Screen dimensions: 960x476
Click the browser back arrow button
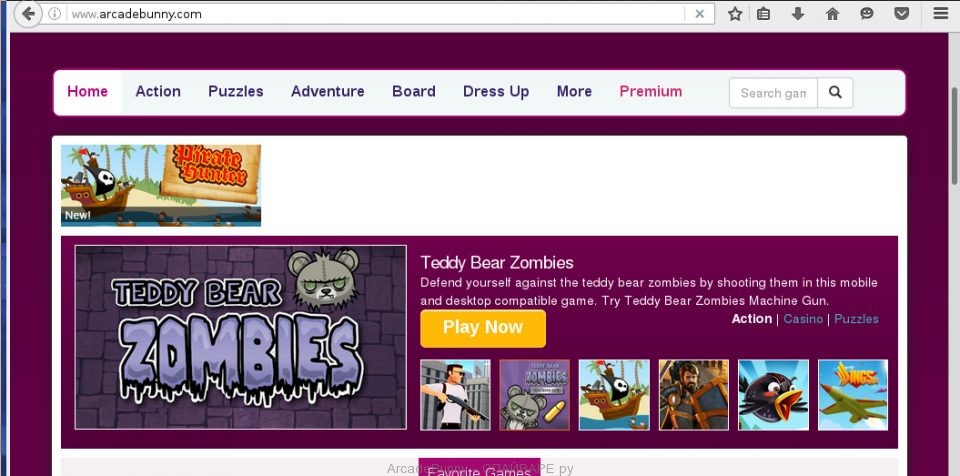coord(28,13)
